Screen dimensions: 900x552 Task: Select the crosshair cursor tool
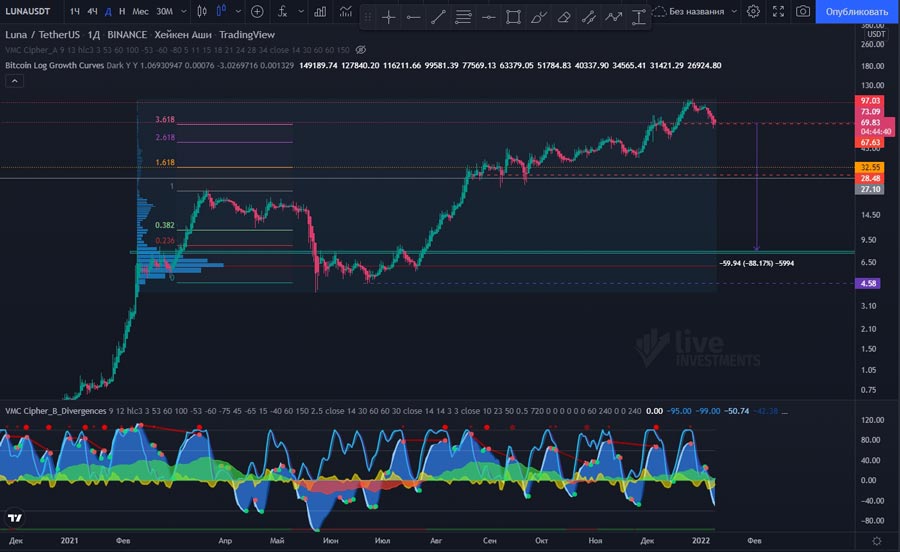(x=388, y=18)
